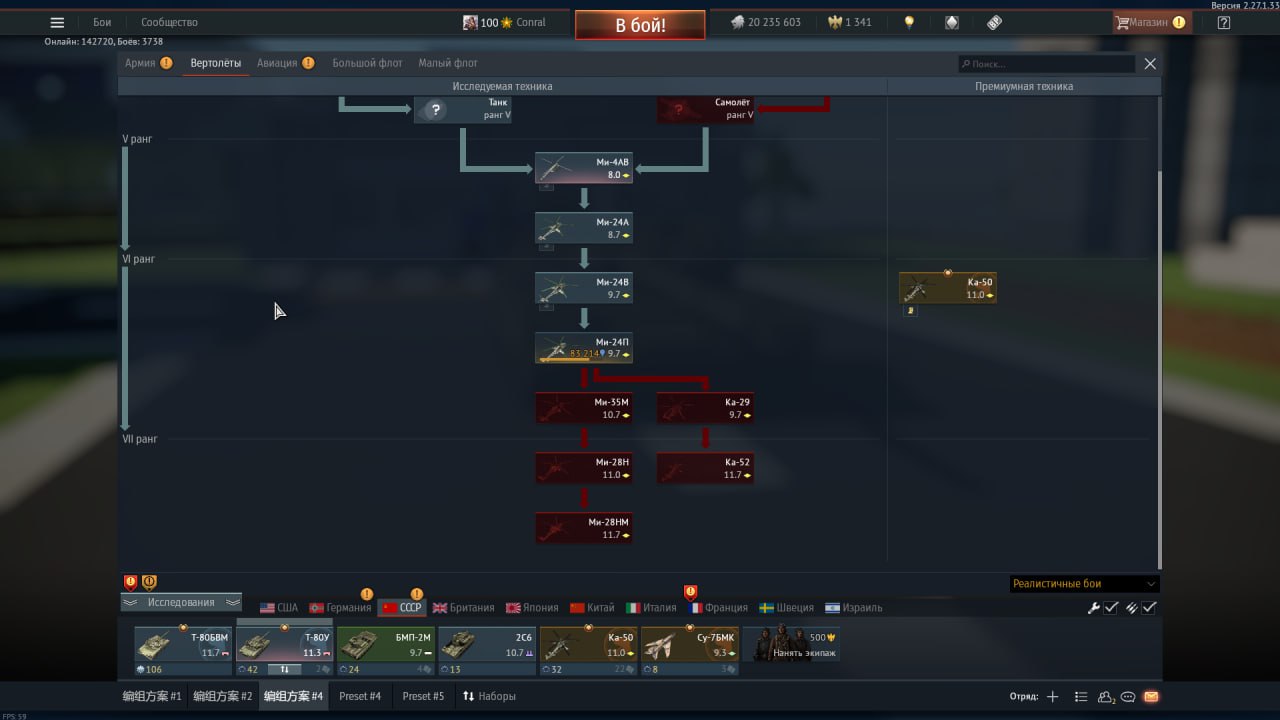Open the hamburger main menu
This screenshot has width=1280, height=720.
tap(57, 22)
